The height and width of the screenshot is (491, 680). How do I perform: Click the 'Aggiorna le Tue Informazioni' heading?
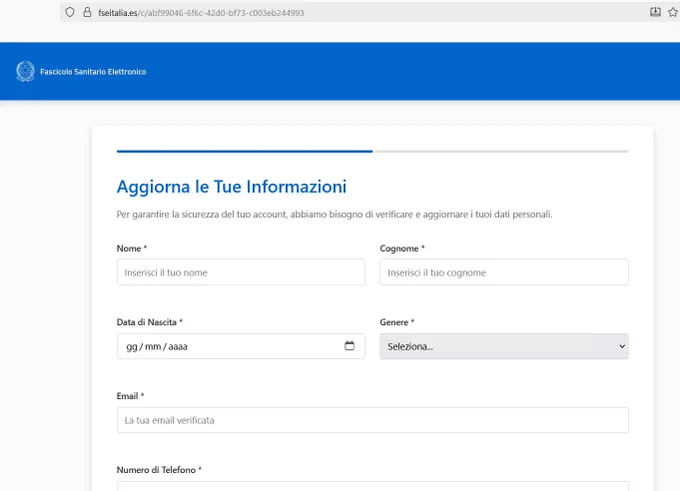[232, 187]
